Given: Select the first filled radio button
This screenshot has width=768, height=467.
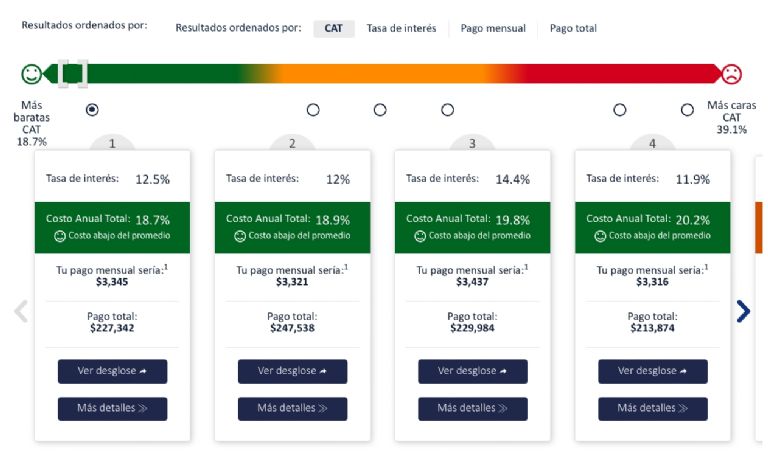Looking at the screenshot, I should (x=92, y=109).
